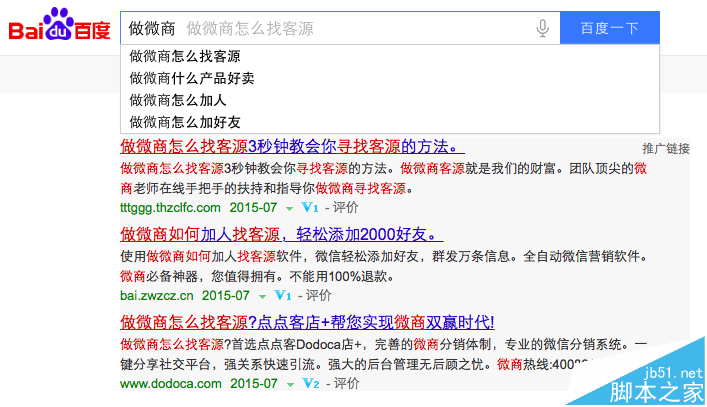Click the 推广链接 label

click(x=665, y=148)
